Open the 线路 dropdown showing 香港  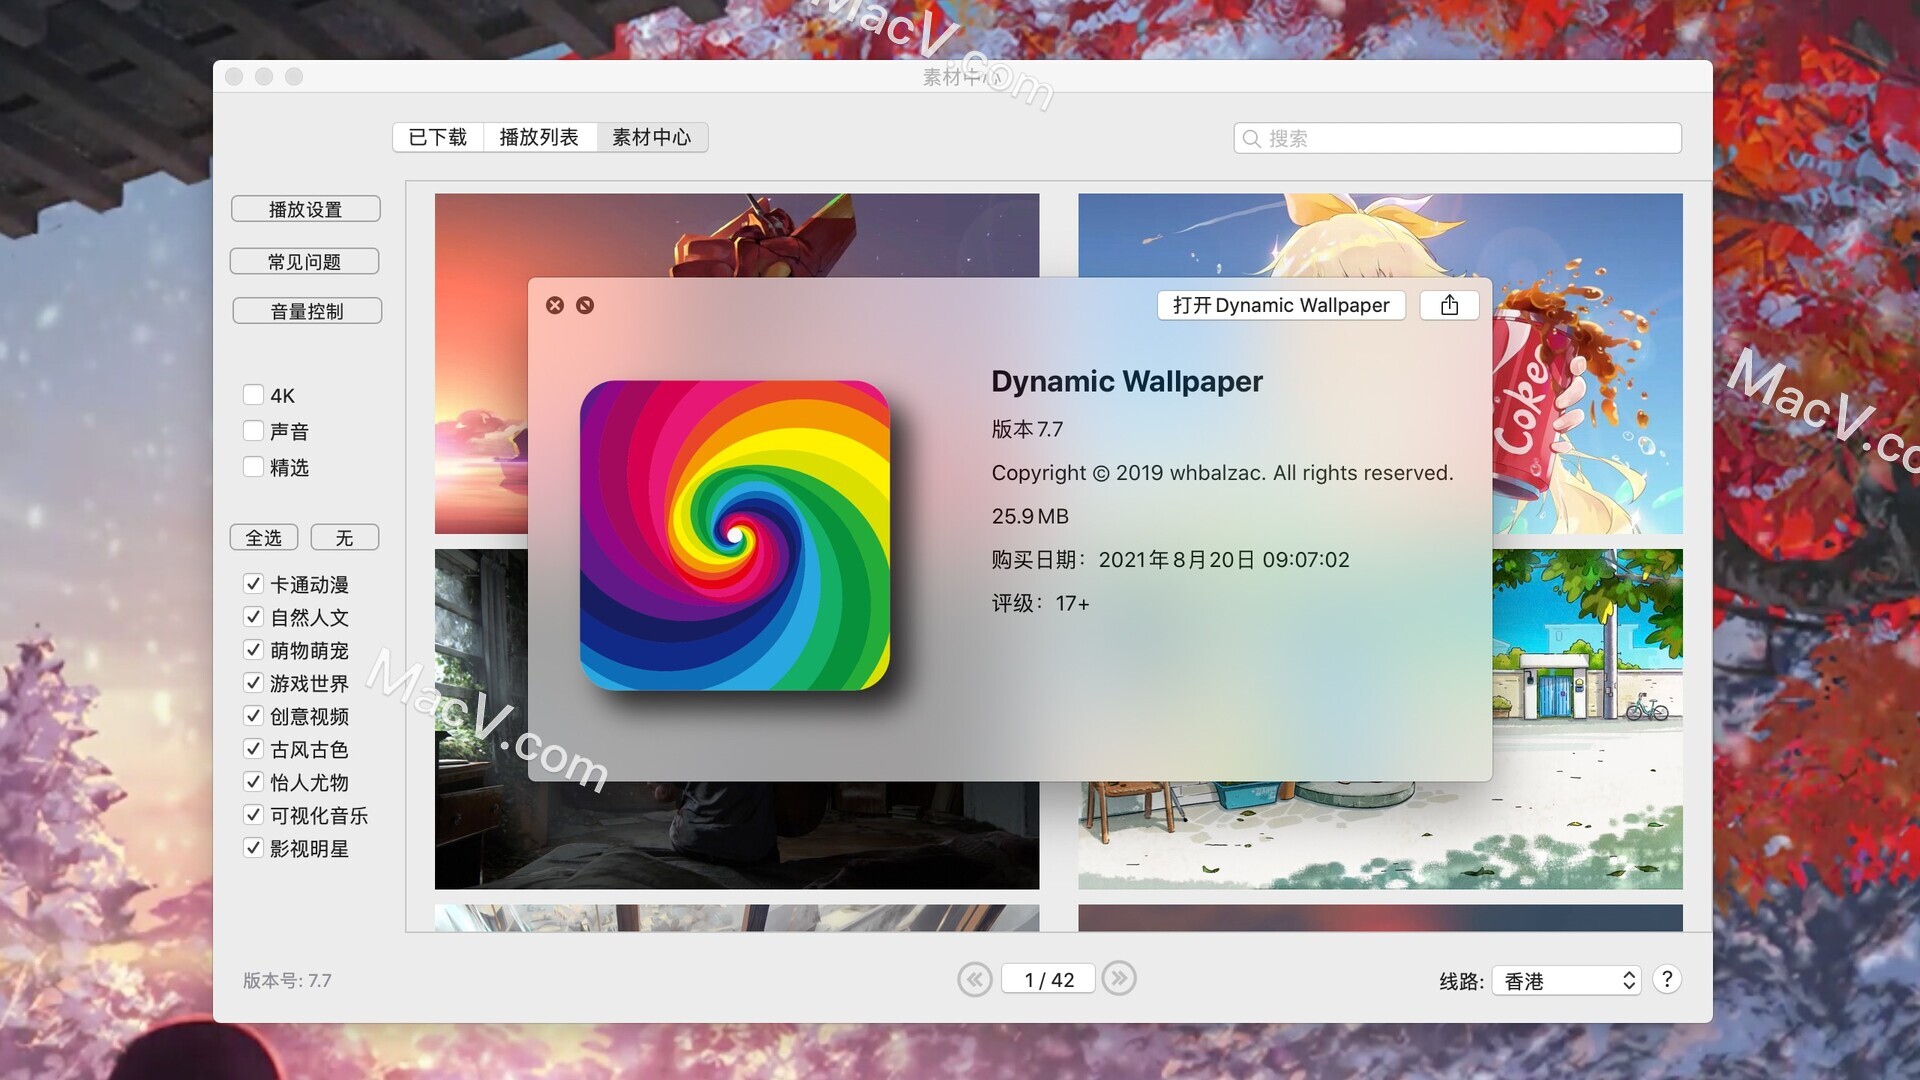coord(1566,981)
